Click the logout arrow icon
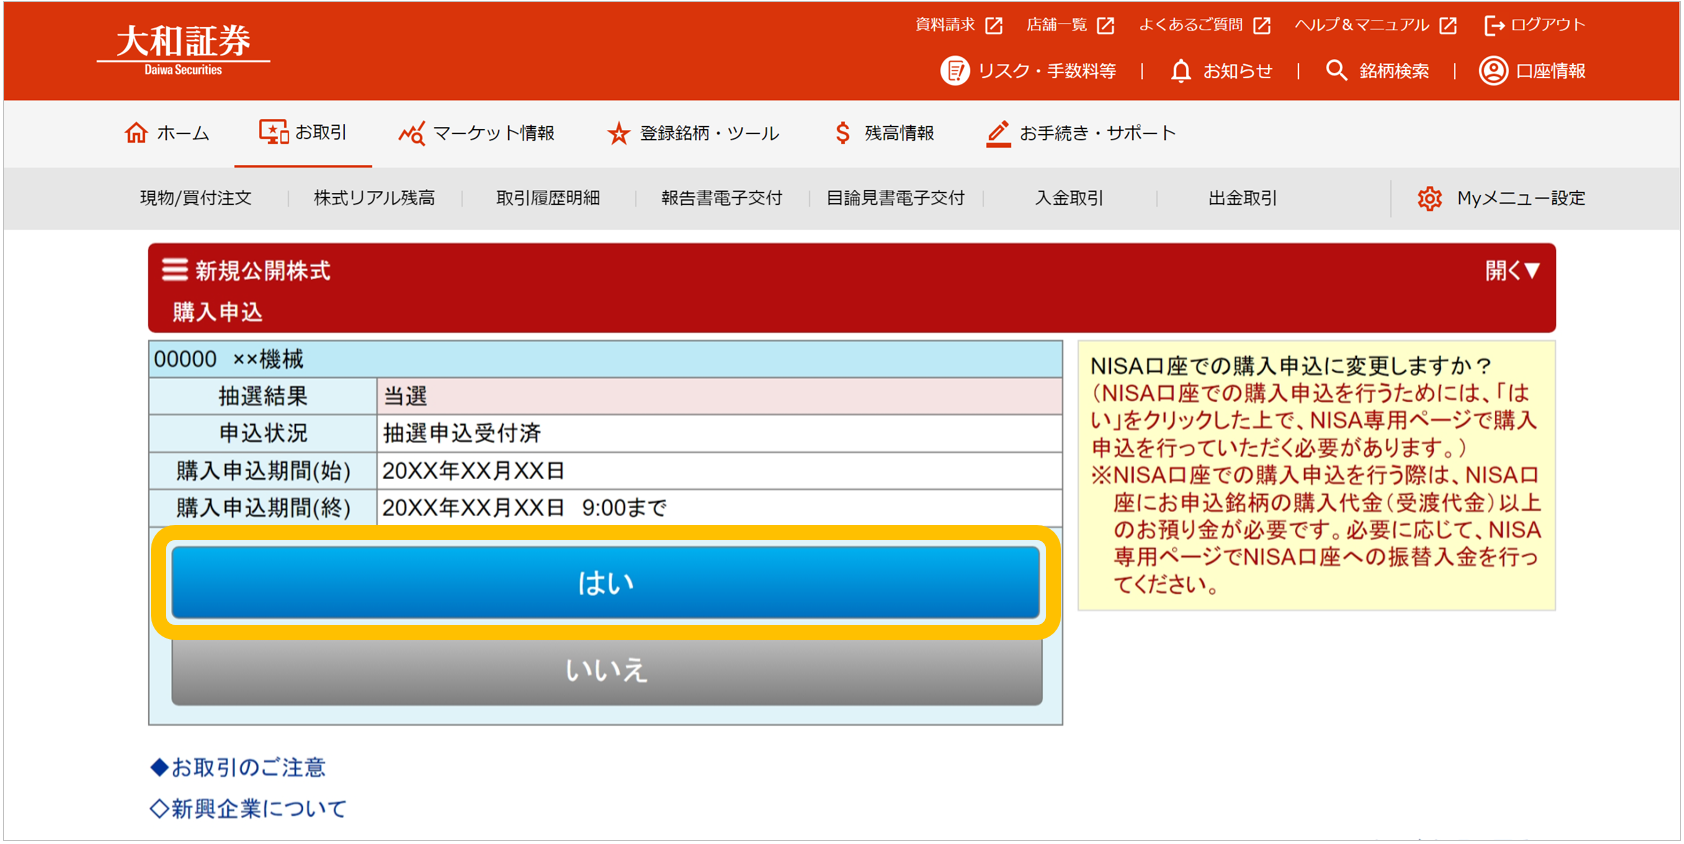 (1494, 26)
